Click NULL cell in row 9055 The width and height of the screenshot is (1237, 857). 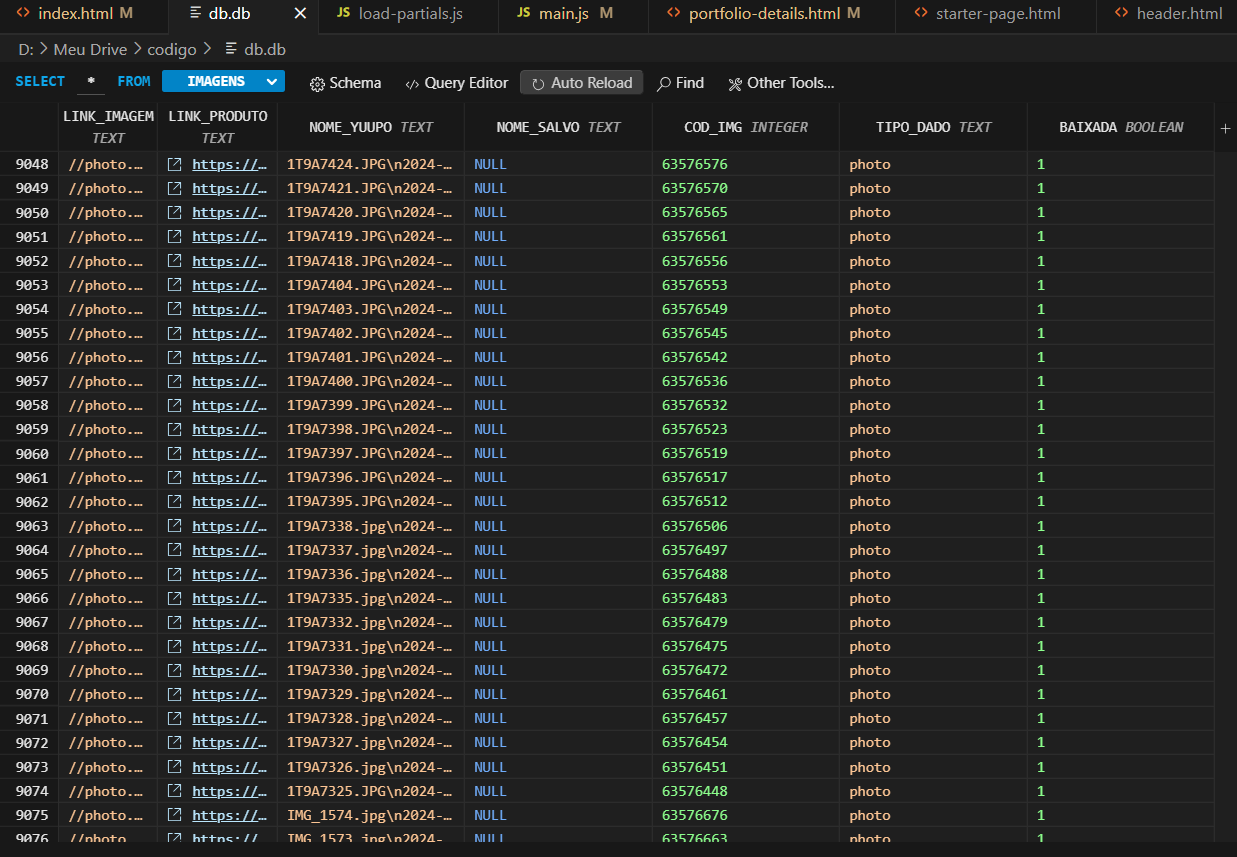coord(559,333)
